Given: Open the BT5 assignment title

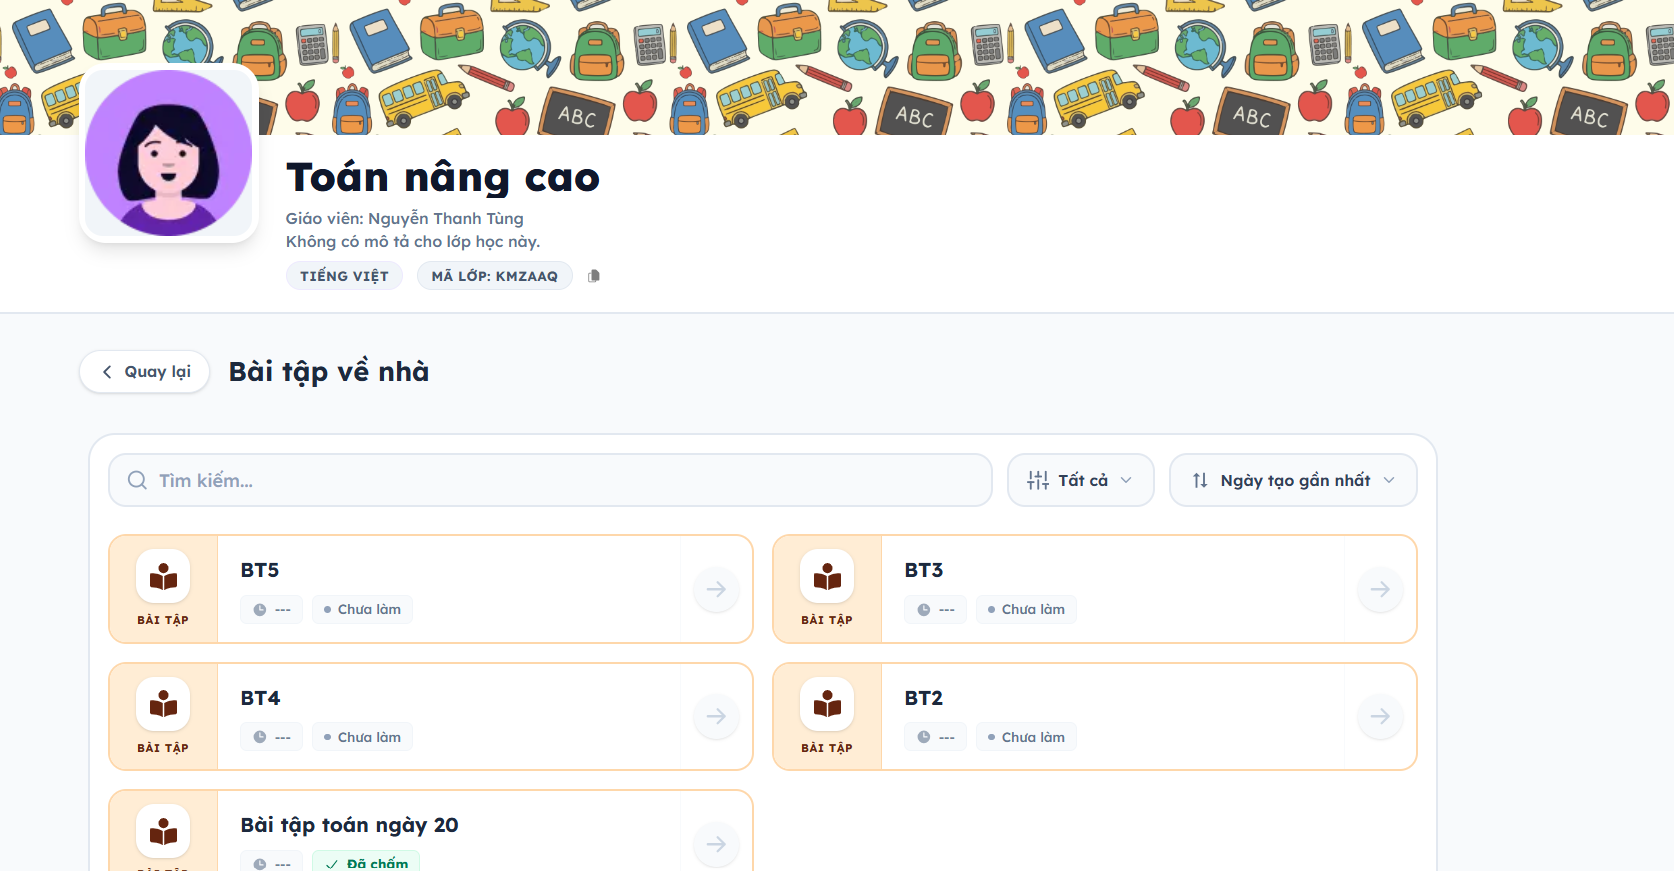Looking at the screenshot, I should point(260,570).
